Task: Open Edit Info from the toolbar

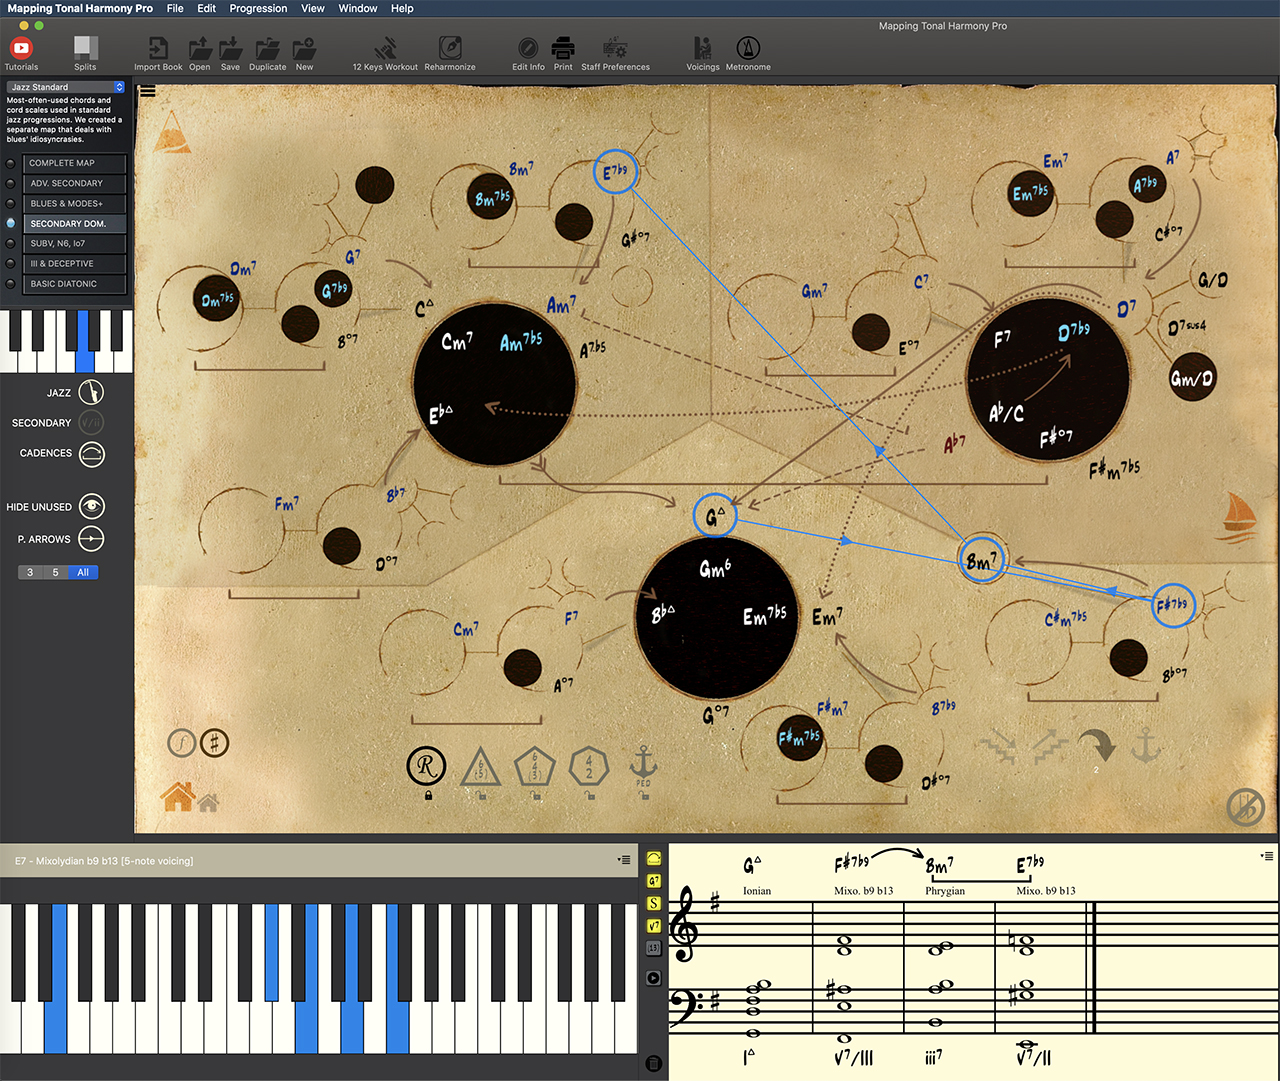Action: [528, 47]
